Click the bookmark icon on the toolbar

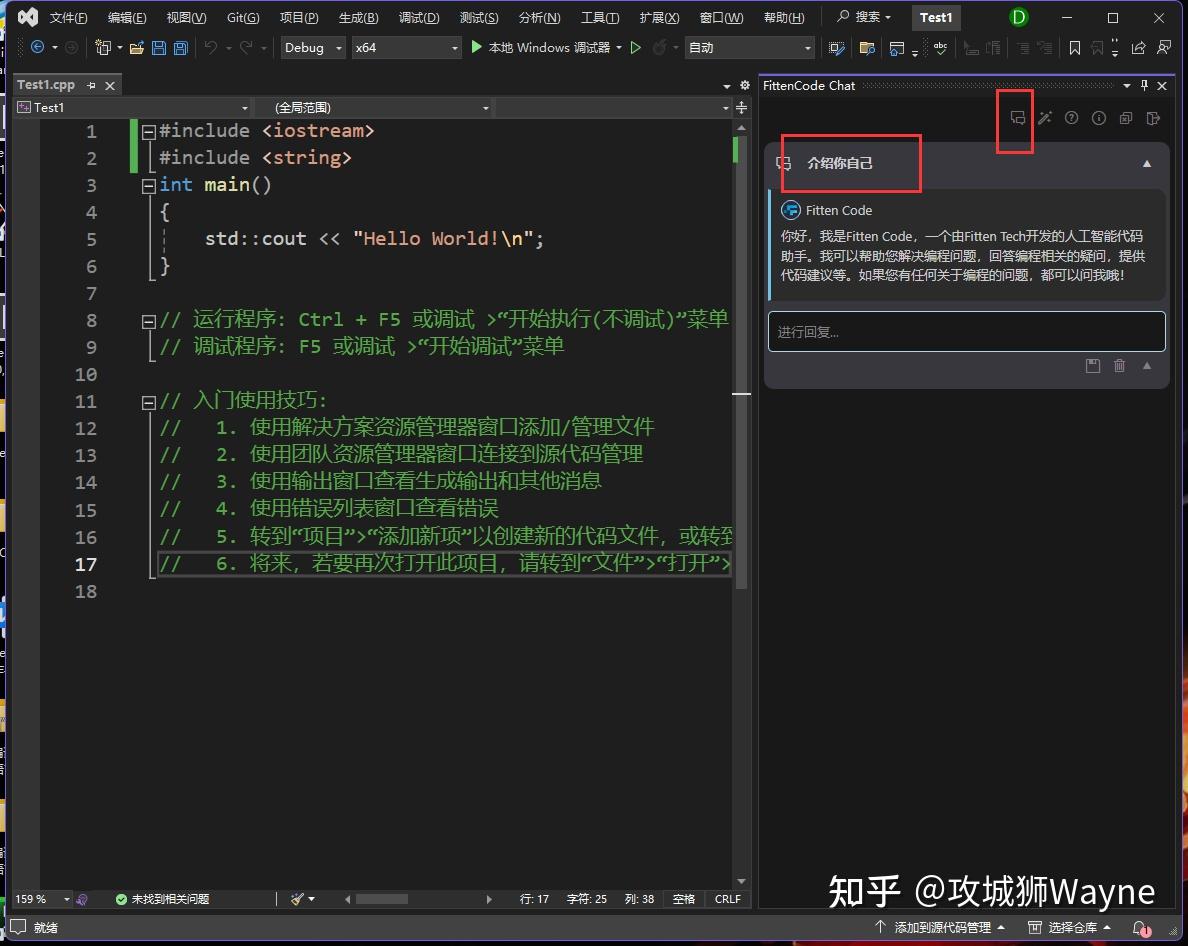(1075, 47)
